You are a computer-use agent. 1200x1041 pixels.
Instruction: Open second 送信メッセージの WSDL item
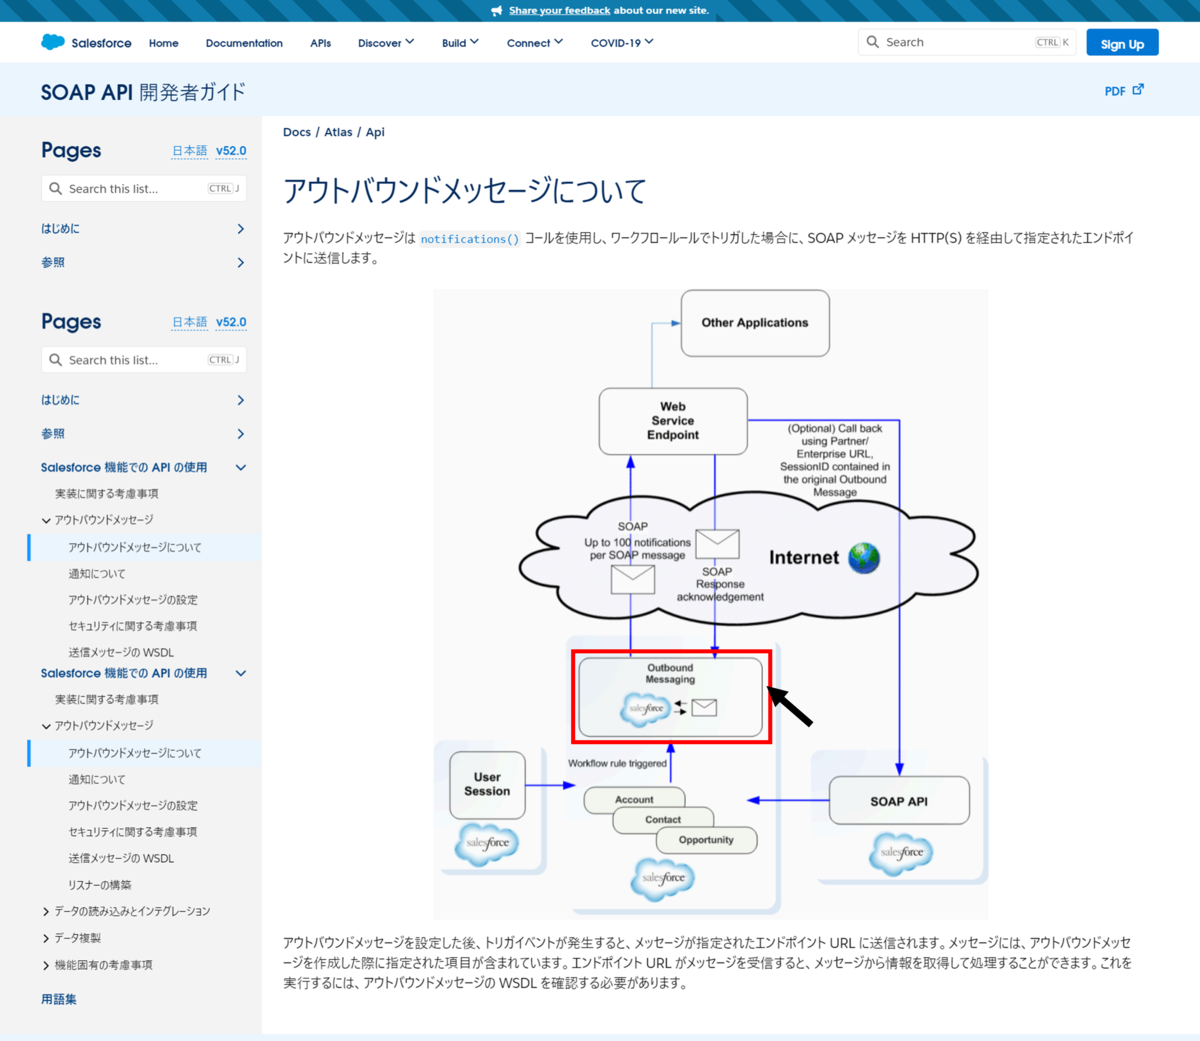click(x=121, y=858)
